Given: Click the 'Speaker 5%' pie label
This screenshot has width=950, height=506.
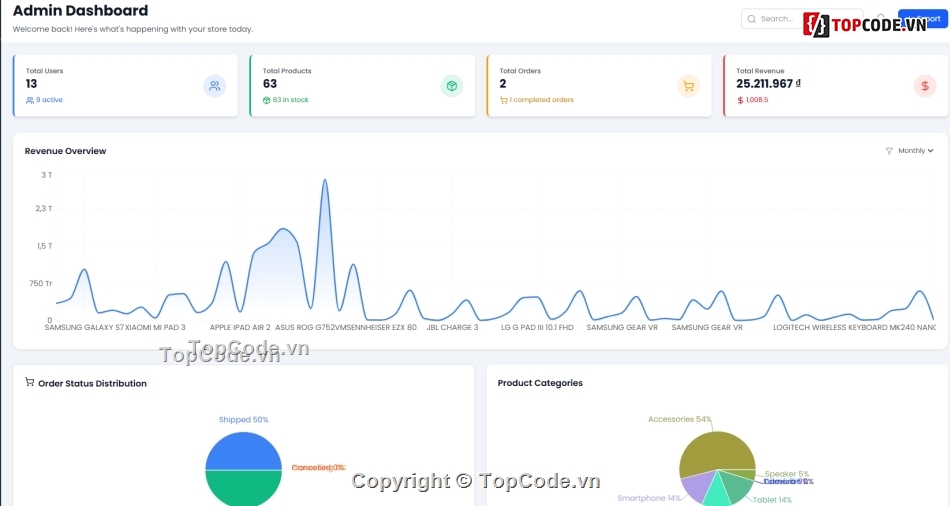Looking at the screenshot, I should pyautogui.click(x=786, y=474).
